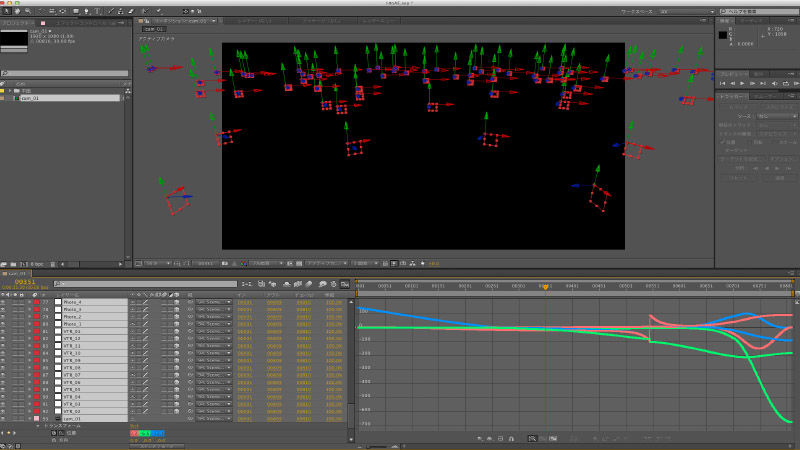Open parent dropdown for Photo_4 layer
The height and width of the screenshot is (450, 800).
[214, 301]
